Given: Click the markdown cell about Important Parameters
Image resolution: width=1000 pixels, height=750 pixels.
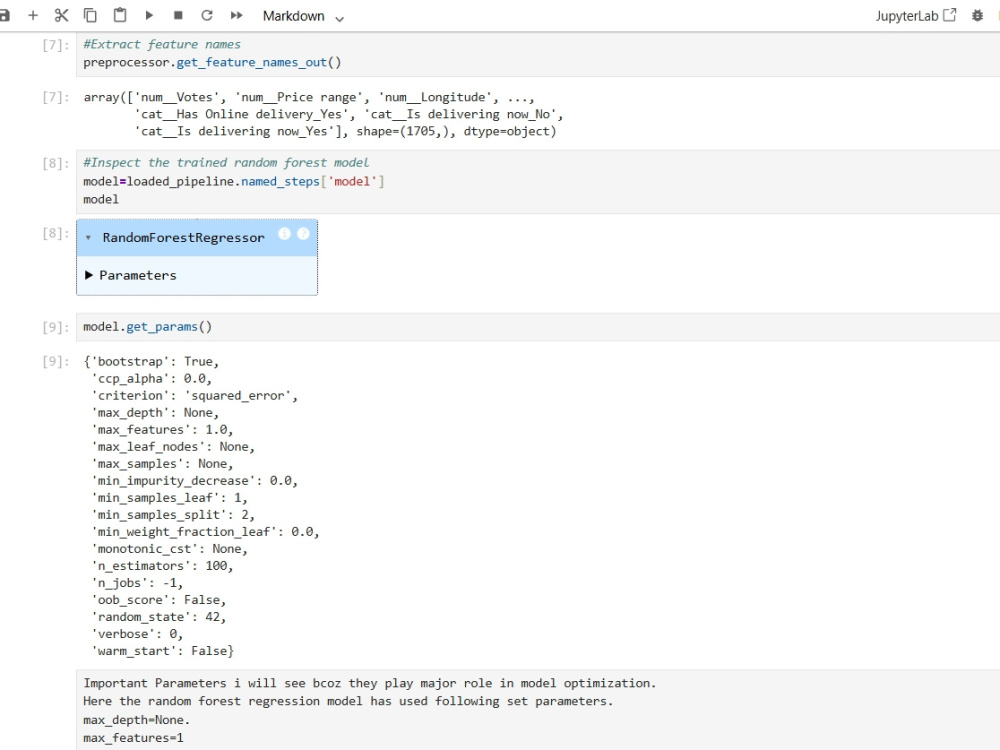Looking at the screenshot, I should [x=538, y=710].
